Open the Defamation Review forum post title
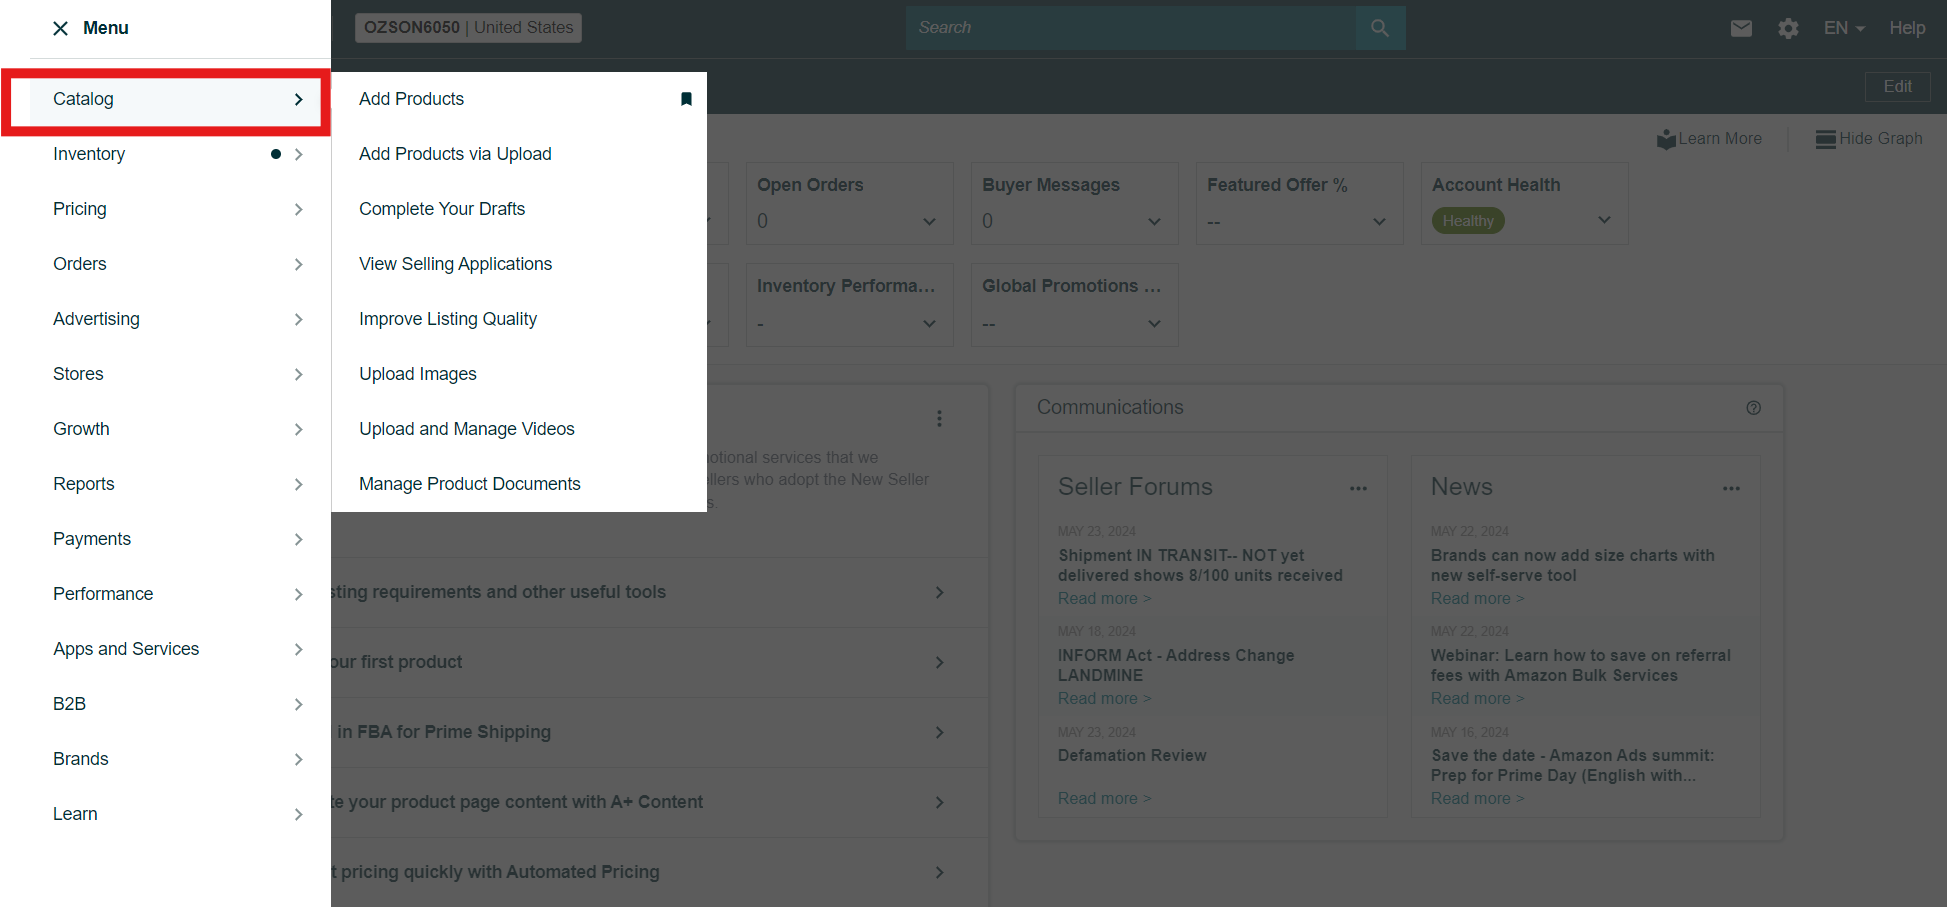Viewport: 1947px width, 907px height. [x=1132, y=756]
